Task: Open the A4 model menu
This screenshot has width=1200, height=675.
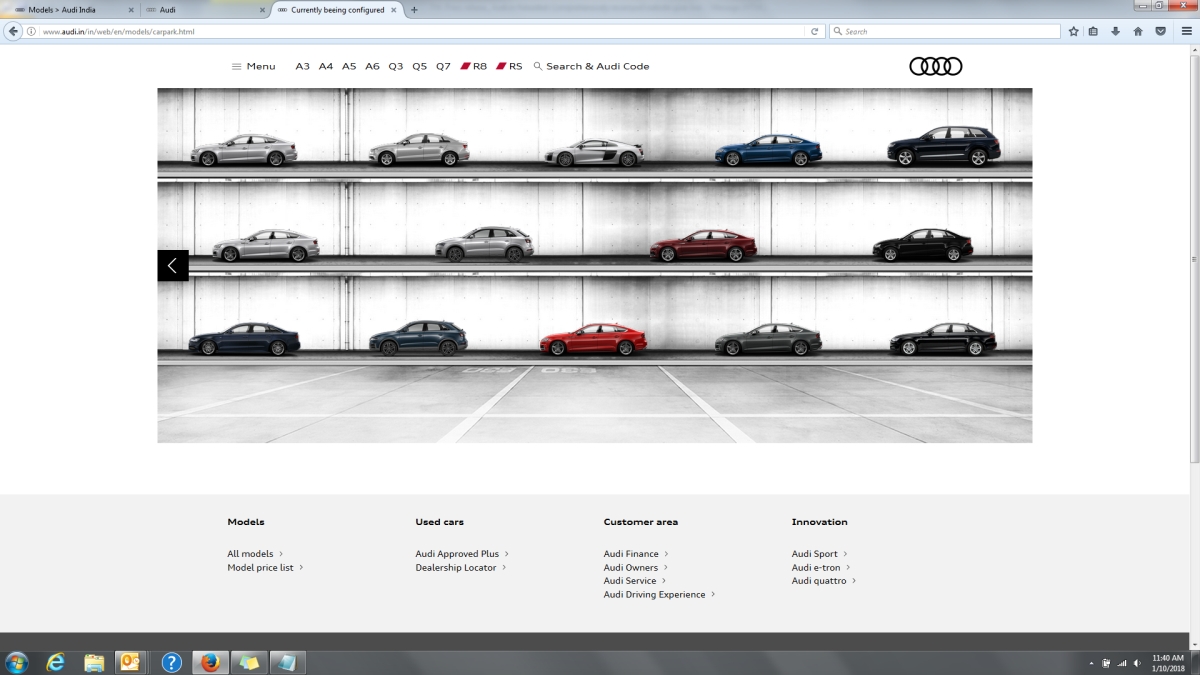Action: tap(326, 66)
